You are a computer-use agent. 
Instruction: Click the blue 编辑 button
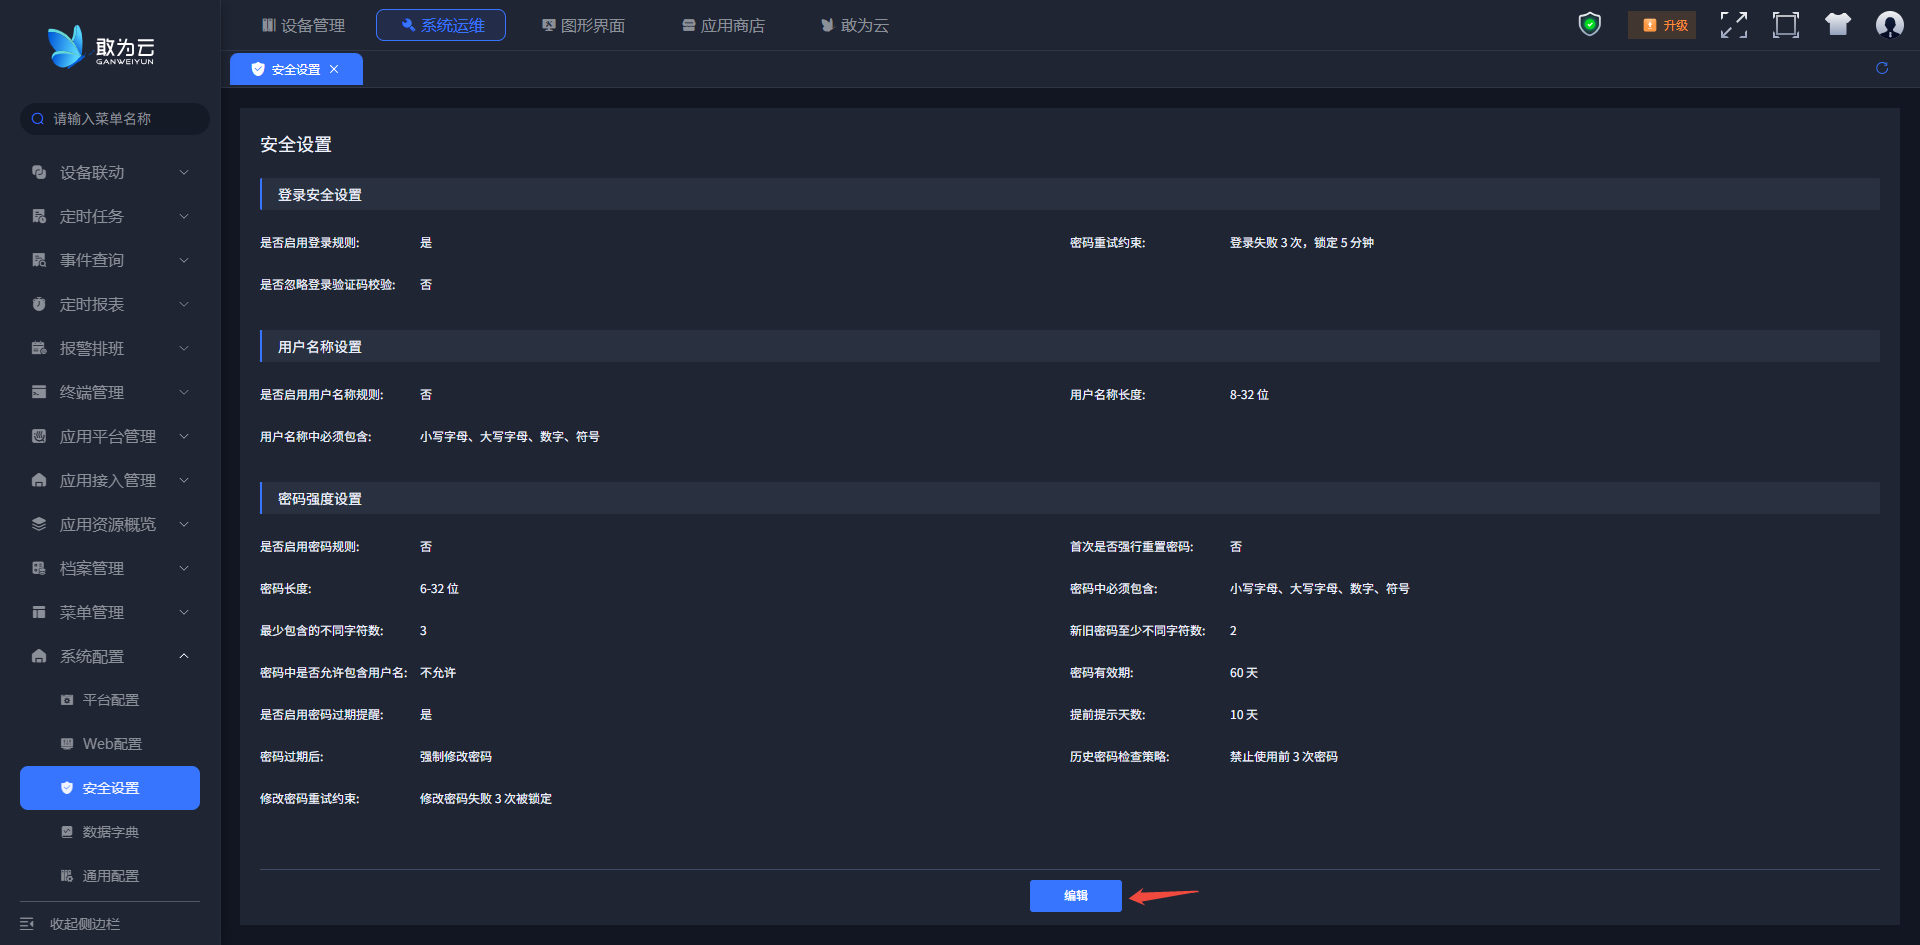[x=1075, y=896]
